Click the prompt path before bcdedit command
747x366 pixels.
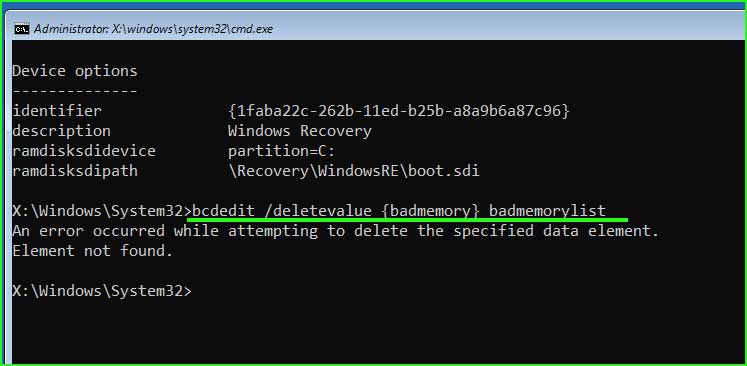[x=102, y=211]
